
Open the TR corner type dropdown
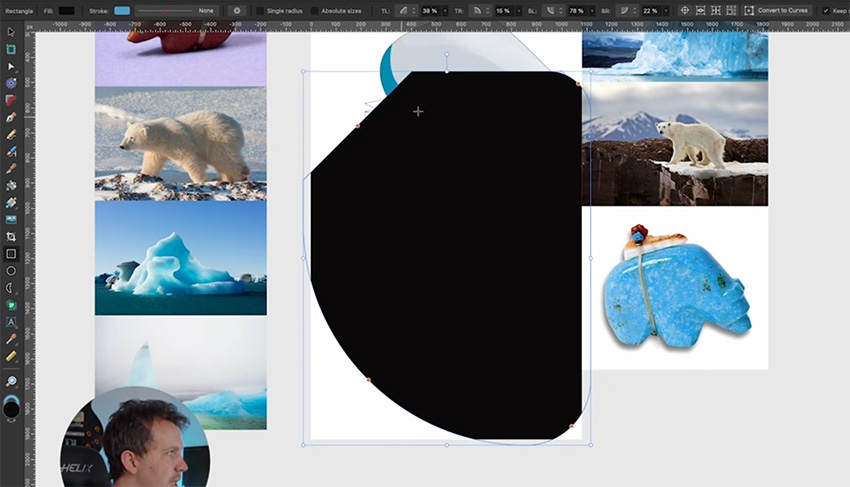pos(479,10)
